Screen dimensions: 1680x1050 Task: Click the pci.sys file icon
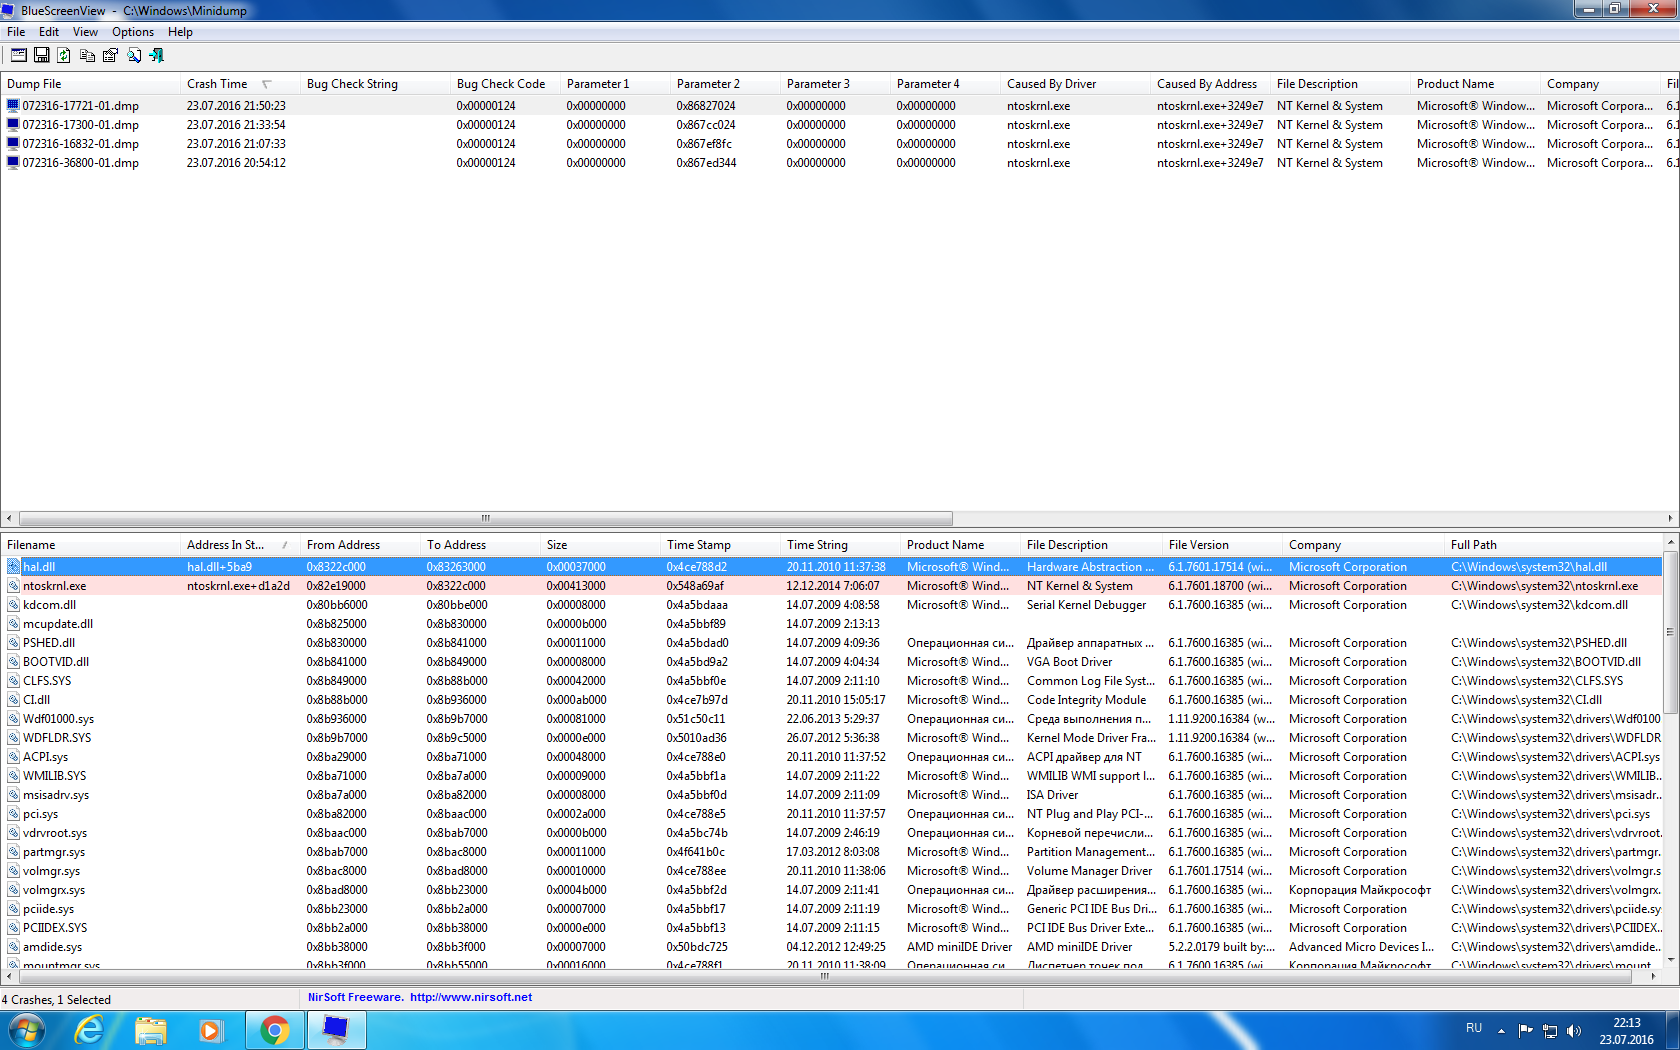pyautogui.click(x=13, y=814)
